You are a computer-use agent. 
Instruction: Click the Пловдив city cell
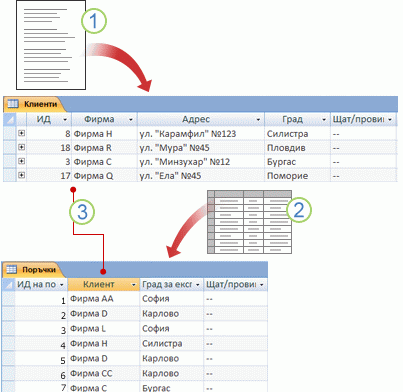(x=297, y=148)
